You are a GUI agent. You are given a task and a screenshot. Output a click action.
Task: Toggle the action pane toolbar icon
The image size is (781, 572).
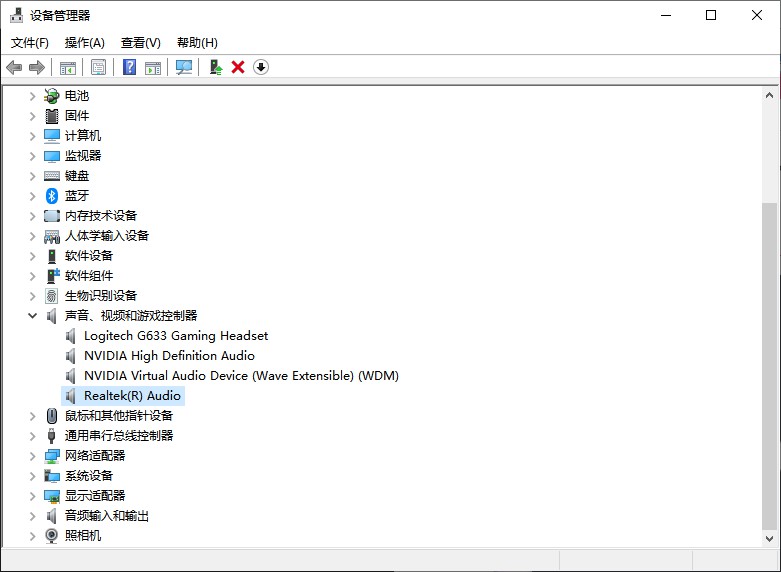tap(153, 67)
